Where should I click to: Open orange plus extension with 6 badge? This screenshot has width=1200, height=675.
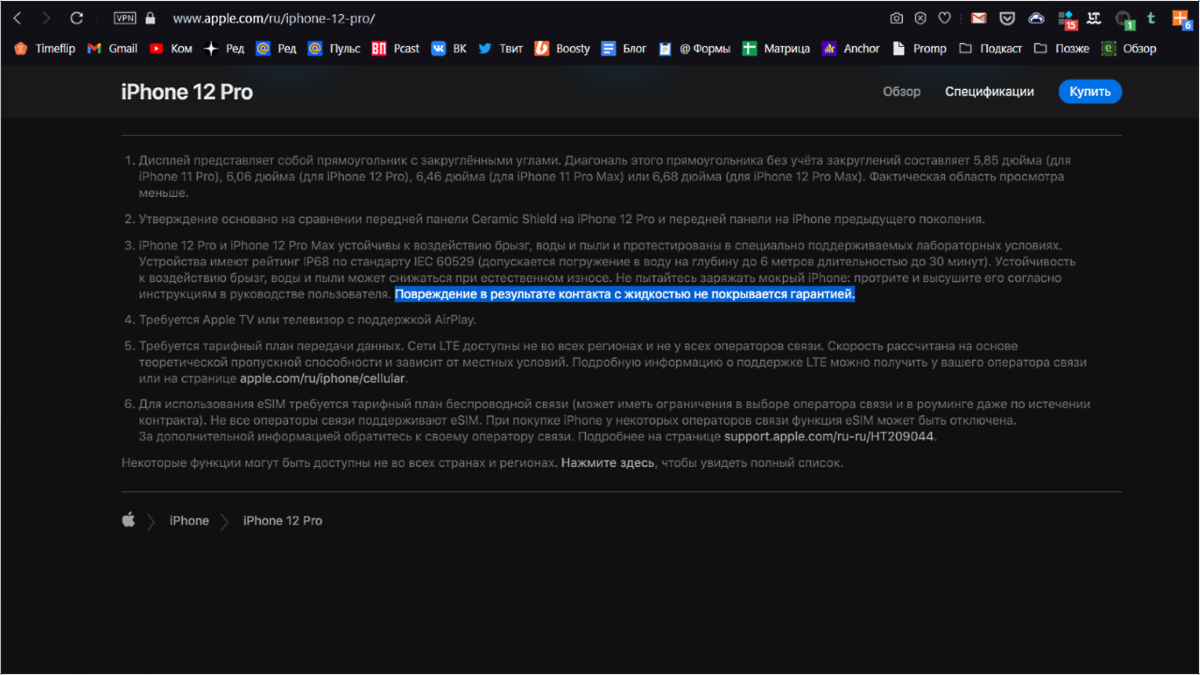click(x=1181, y=19)
